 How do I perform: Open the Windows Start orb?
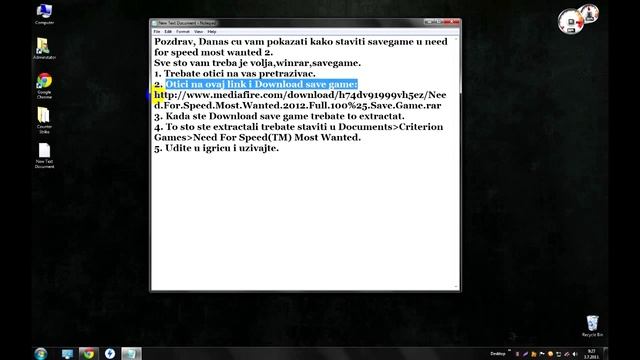coord(41,353)
